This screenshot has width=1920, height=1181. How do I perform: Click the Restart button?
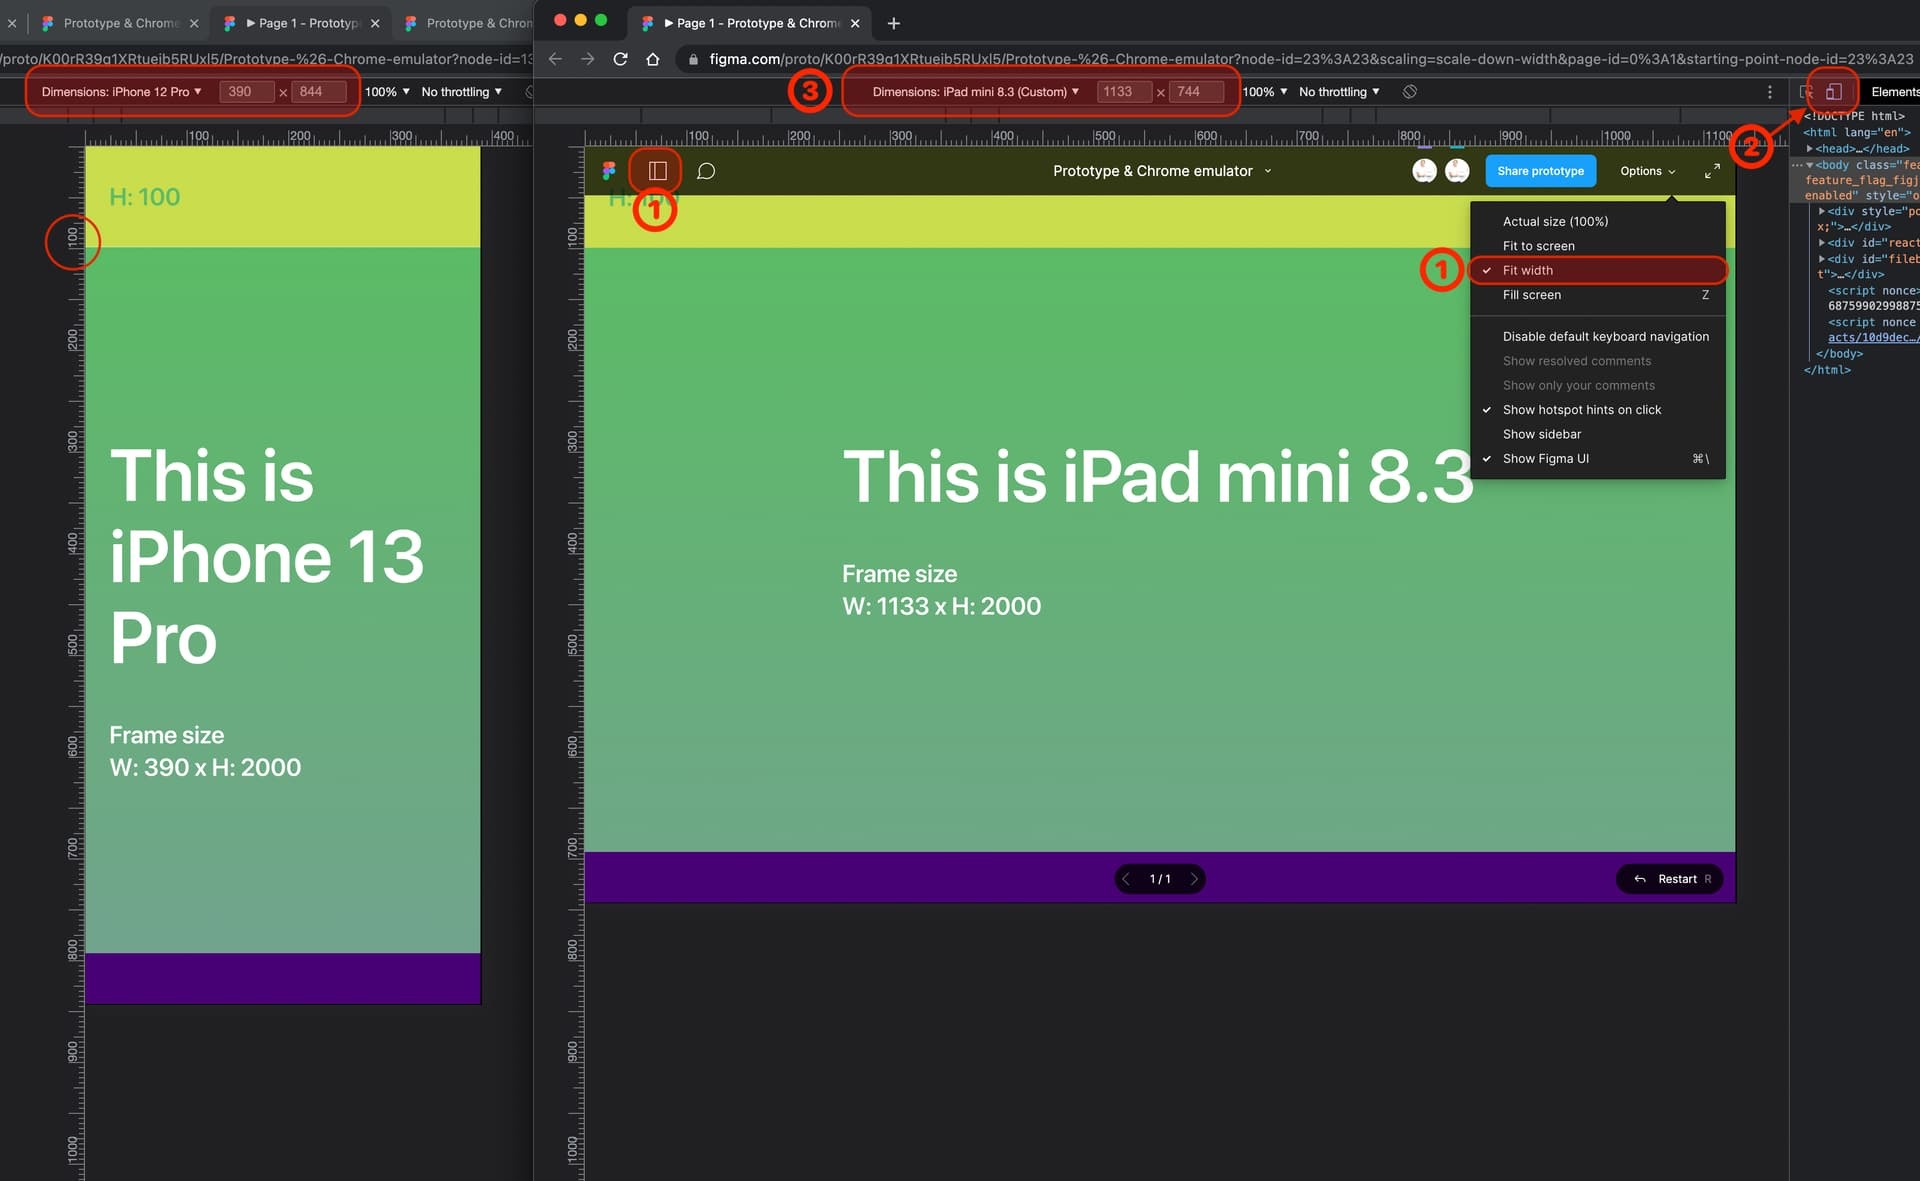(x=1669, y=879)
